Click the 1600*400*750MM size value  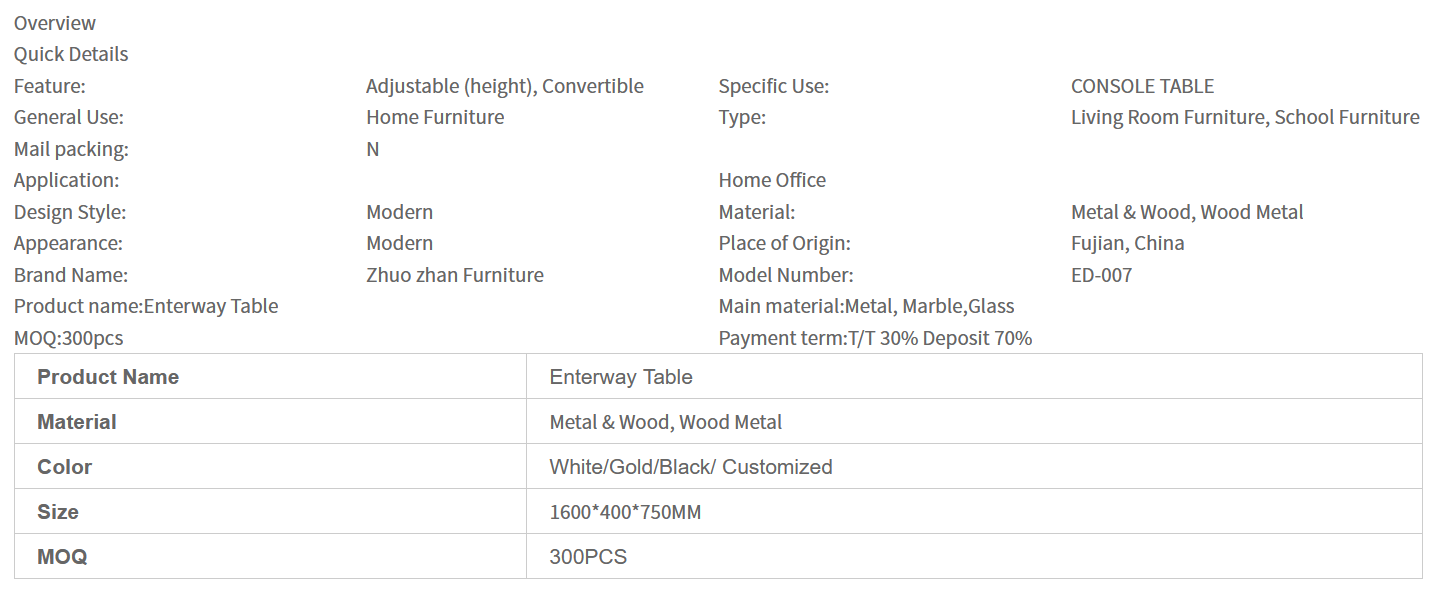pos(625,512)
